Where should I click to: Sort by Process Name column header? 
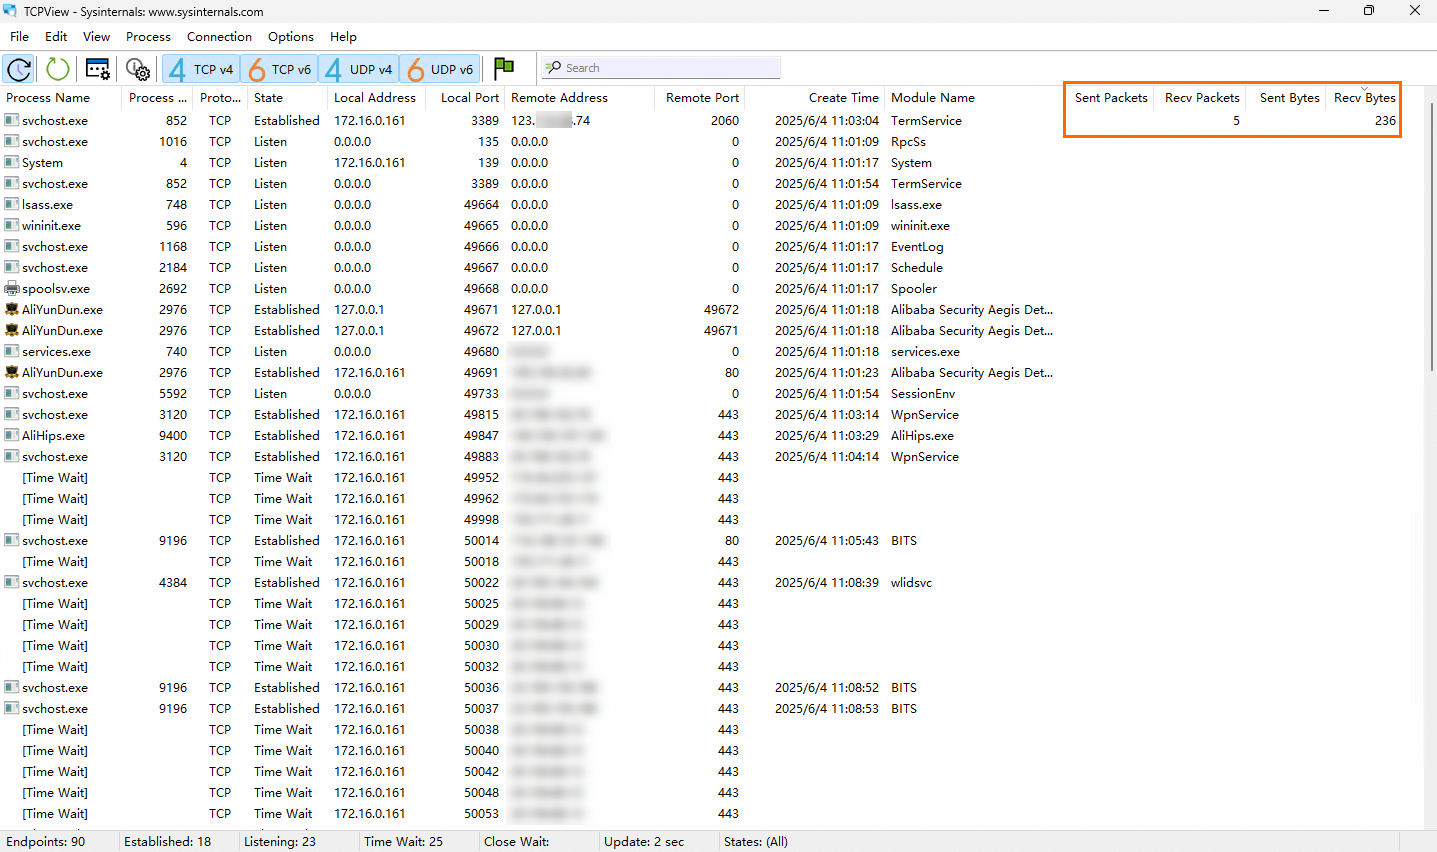pyautogui.click(x=60, y=98)
